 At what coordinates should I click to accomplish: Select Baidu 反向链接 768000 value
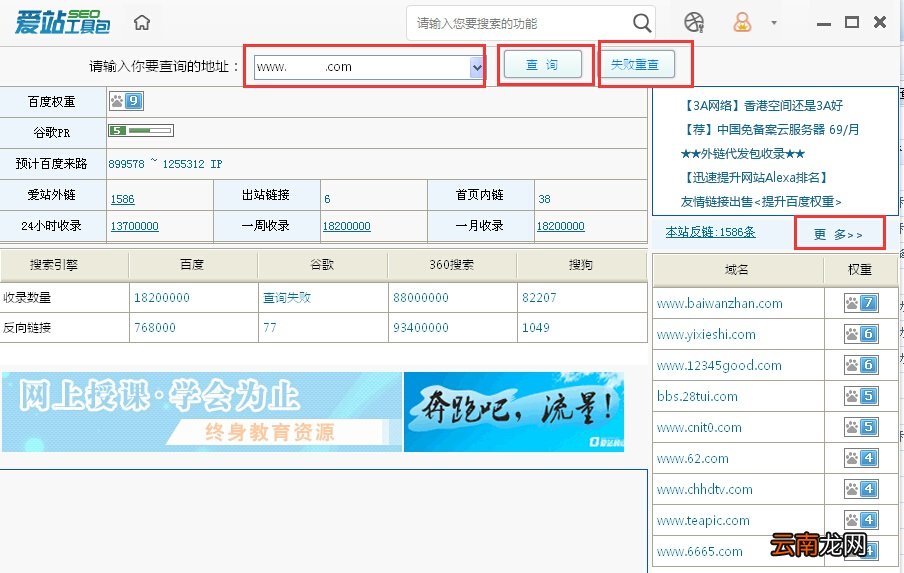pos(155,327)
